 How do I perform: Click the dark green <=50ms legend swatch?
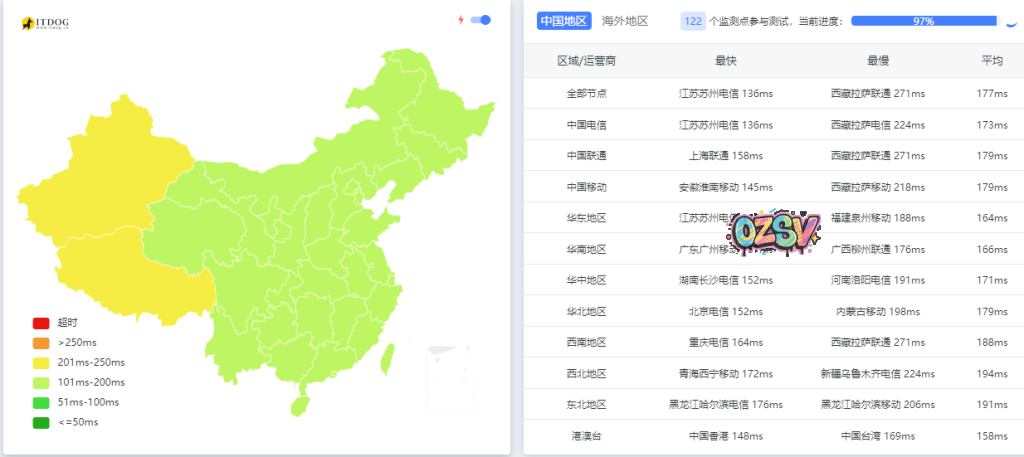41,422
